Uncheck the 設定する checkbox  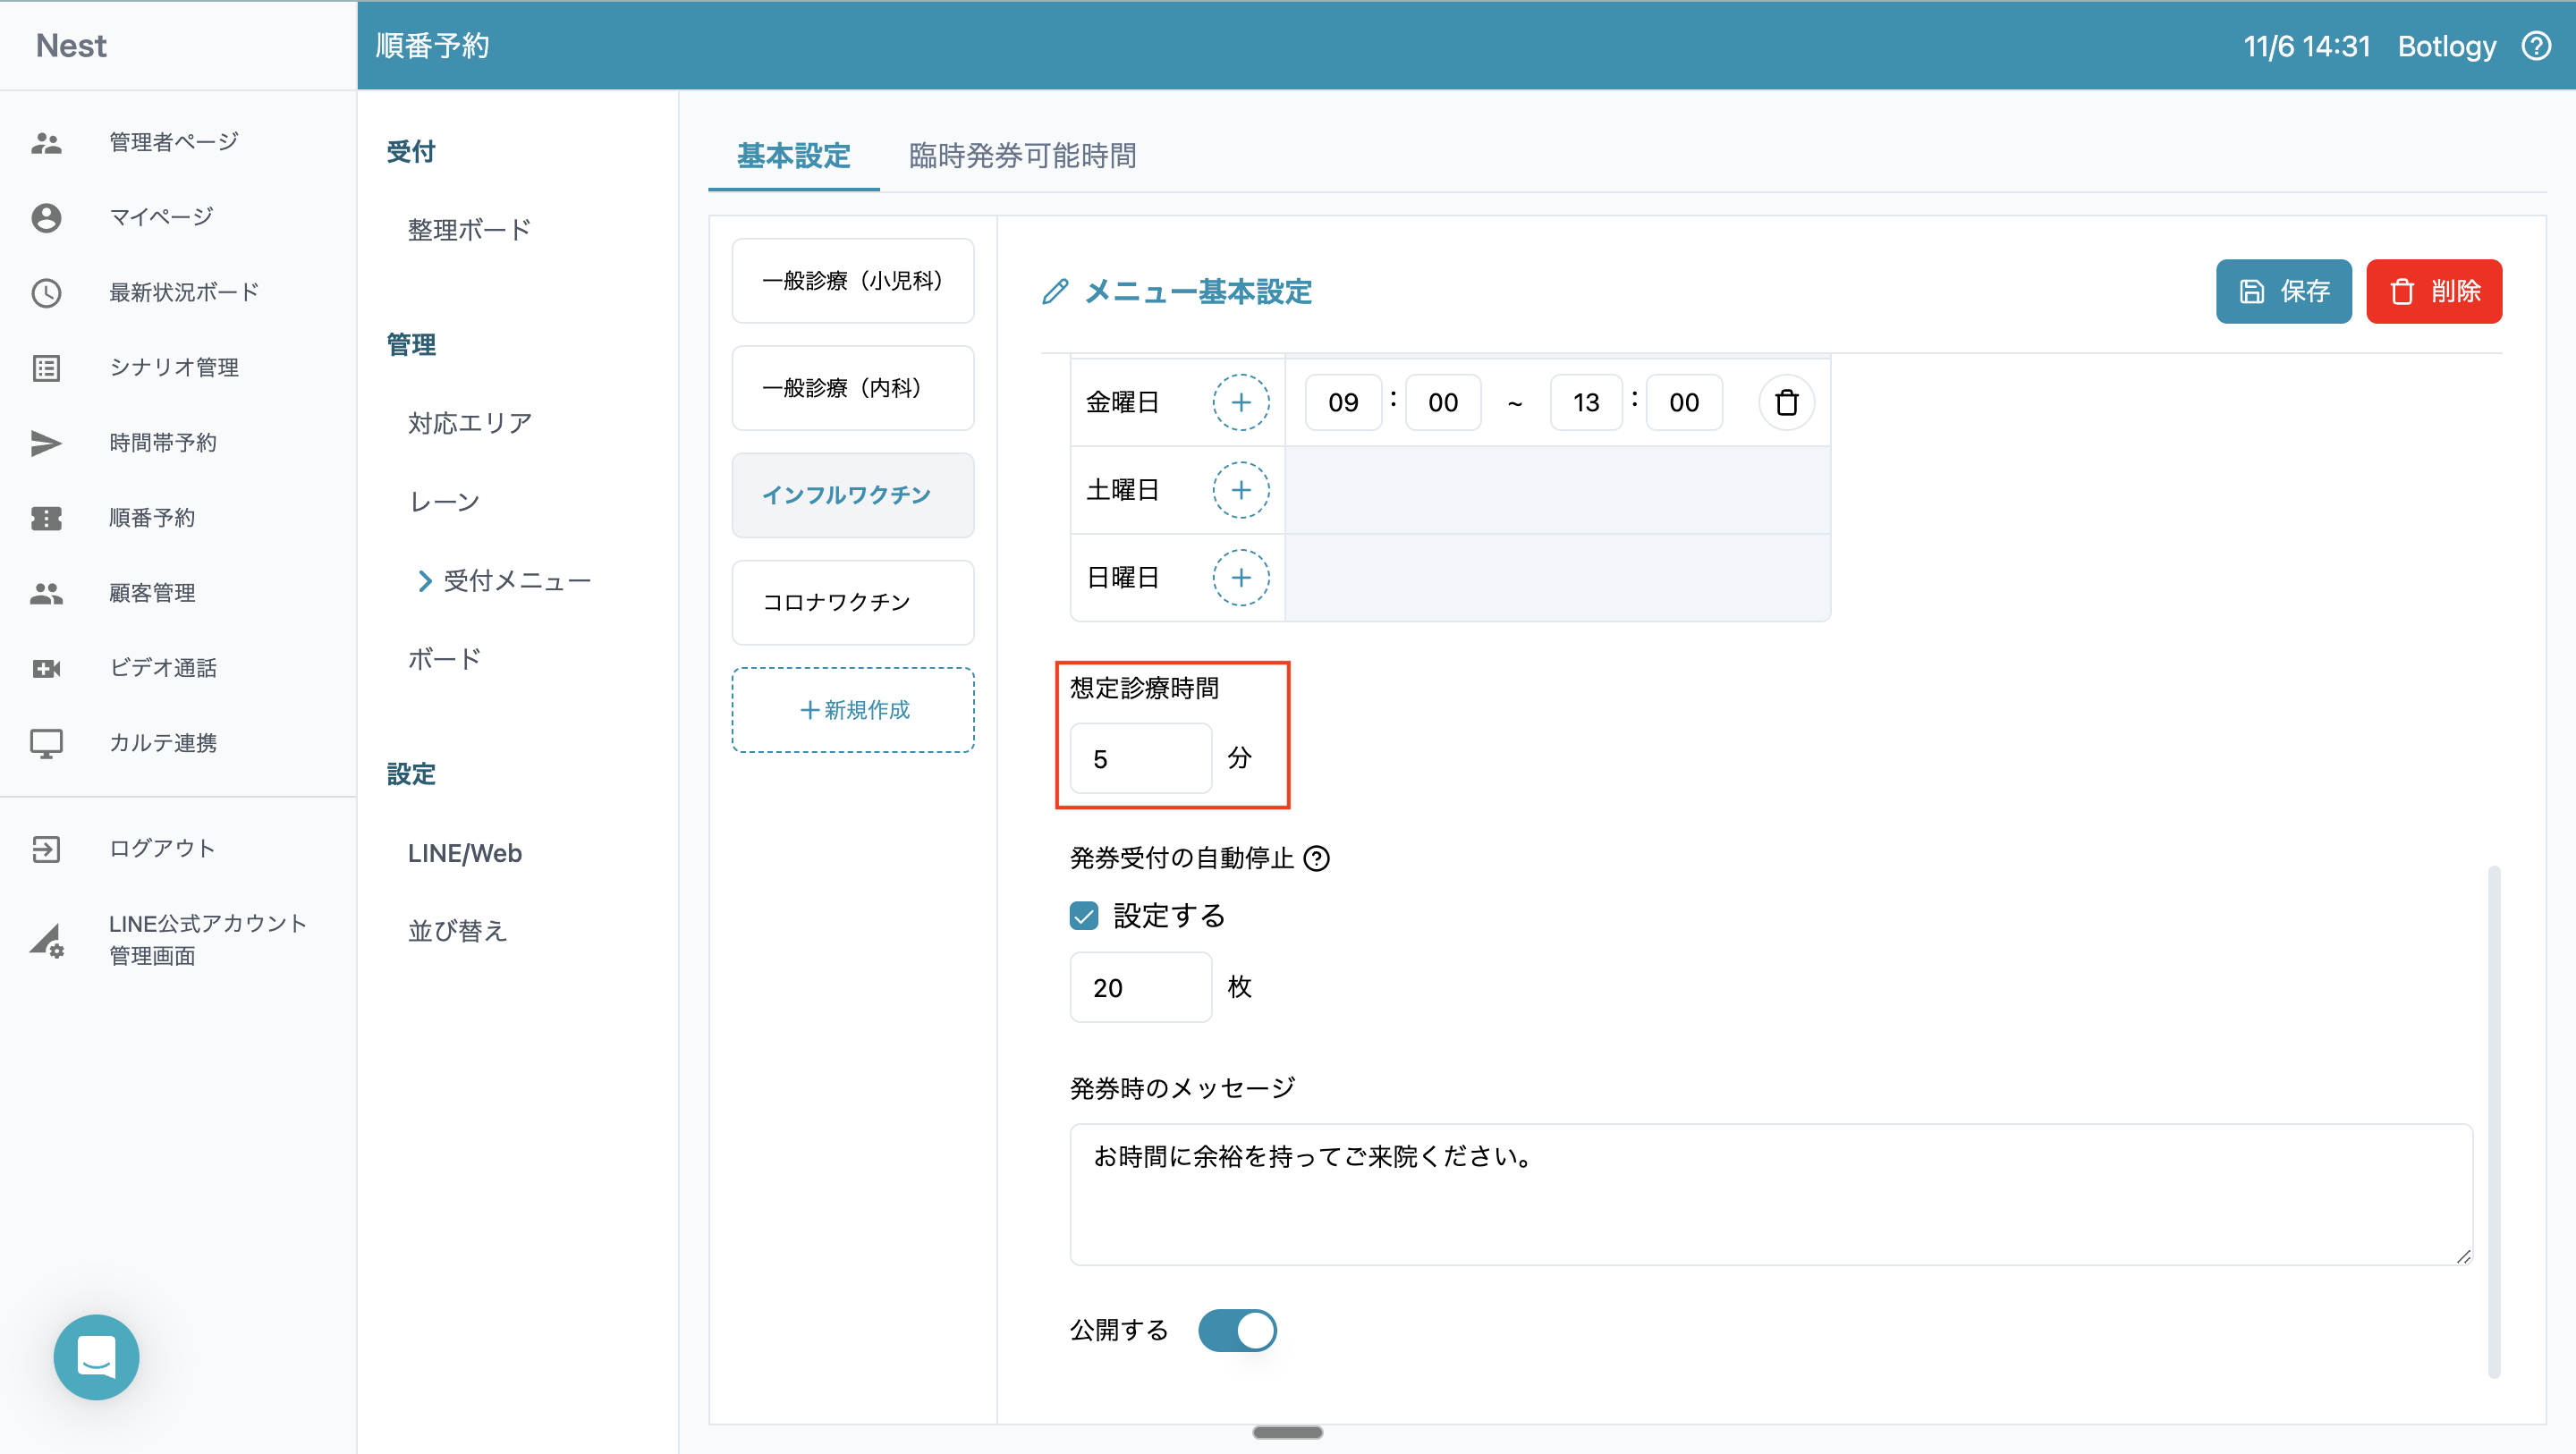pos(1084,915)
